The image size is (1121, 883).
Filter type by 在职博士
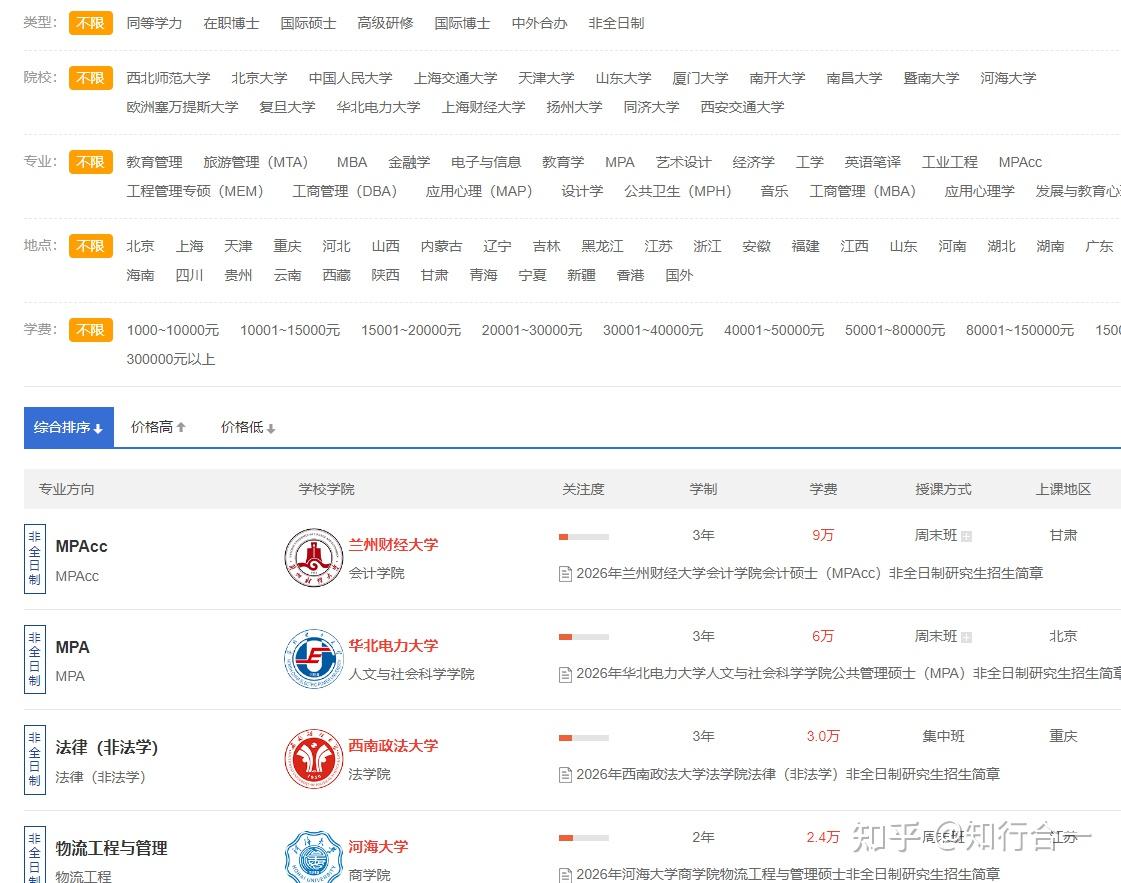coord(231,24)
